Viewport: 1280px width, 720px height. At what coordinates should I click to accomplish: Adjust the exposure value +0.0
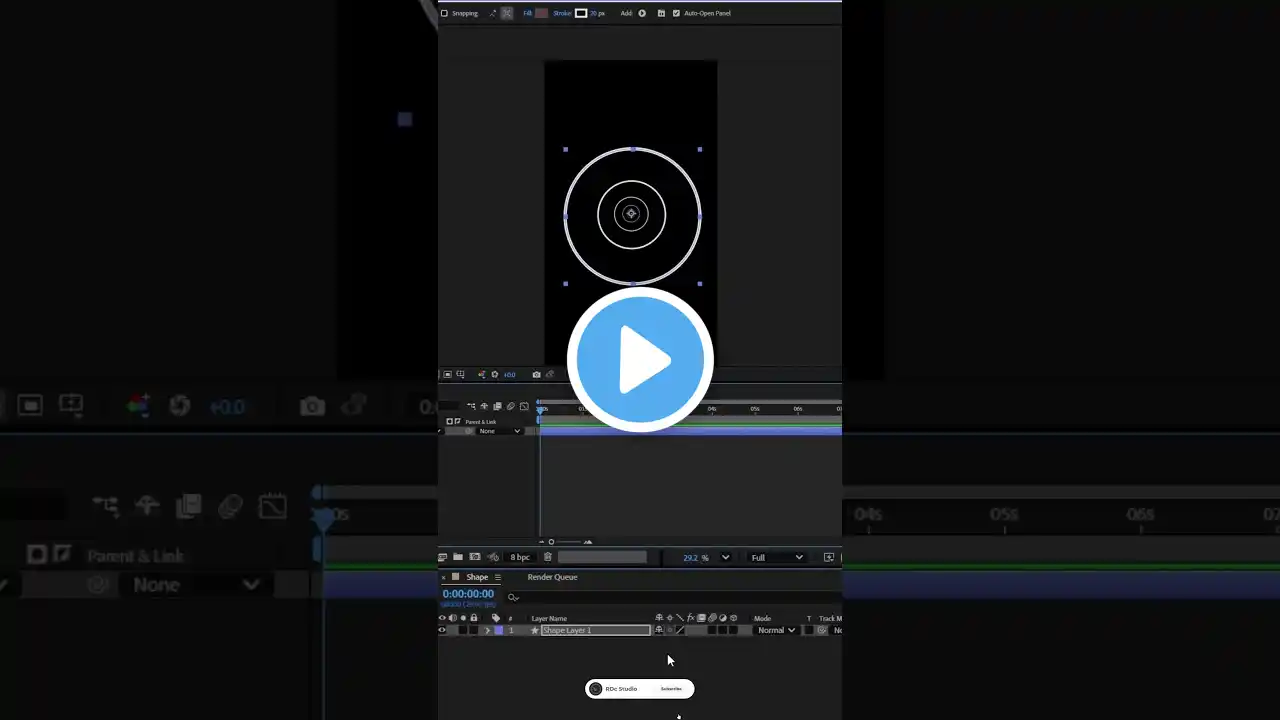click(509, 375)
